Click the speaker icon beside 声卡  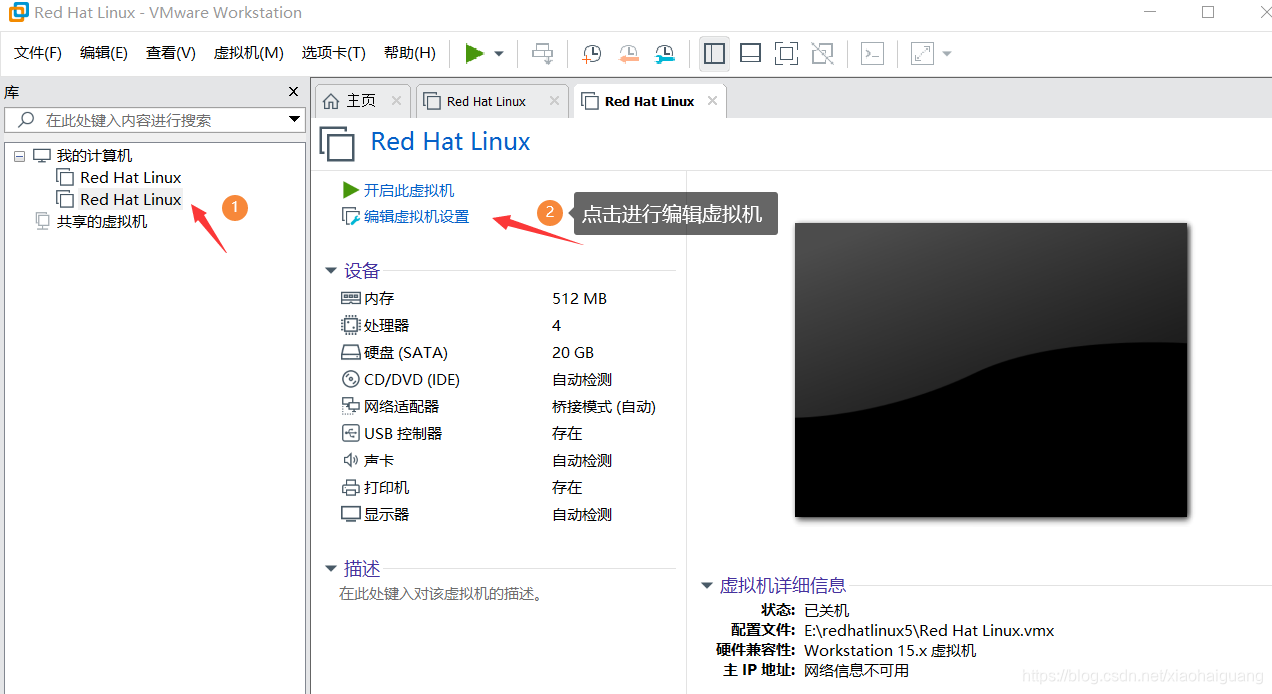(x=350, y=460)
